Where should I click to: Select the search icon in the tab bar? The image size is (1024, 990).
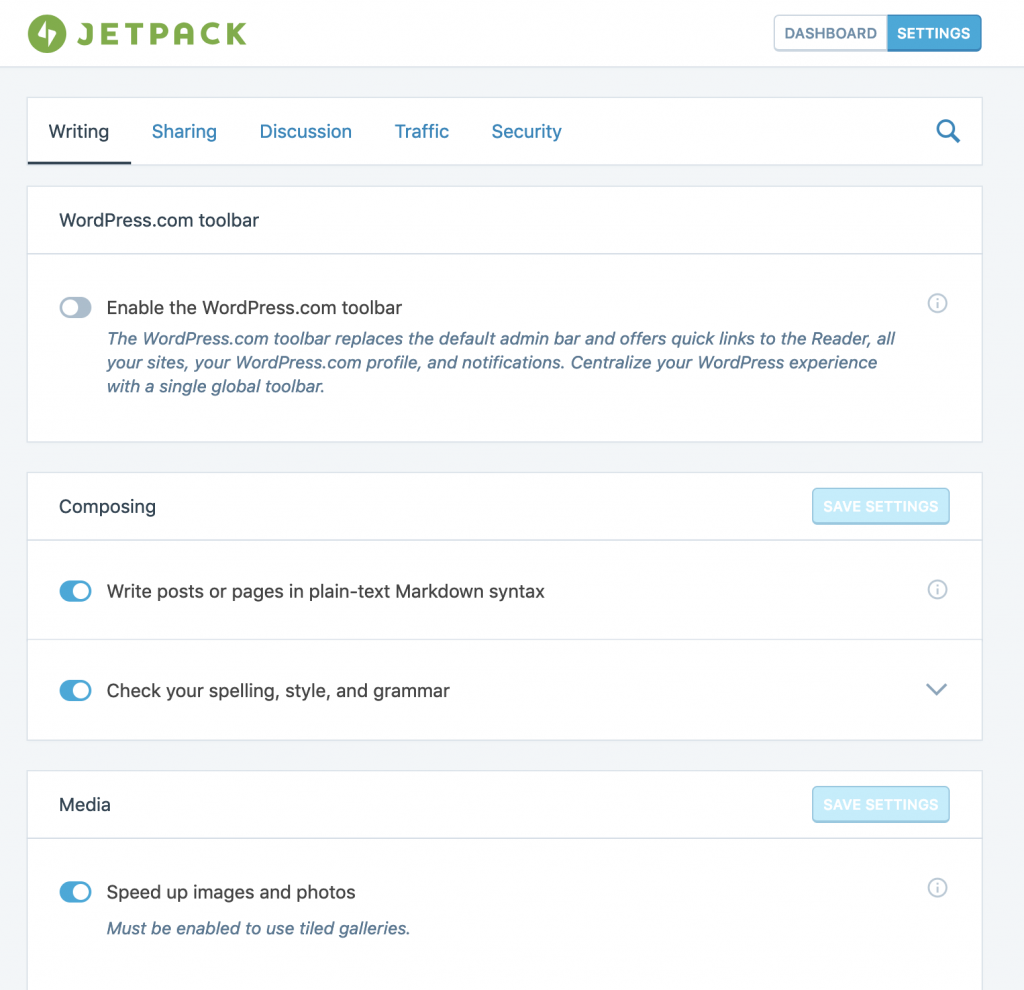[x=947, y=131]
